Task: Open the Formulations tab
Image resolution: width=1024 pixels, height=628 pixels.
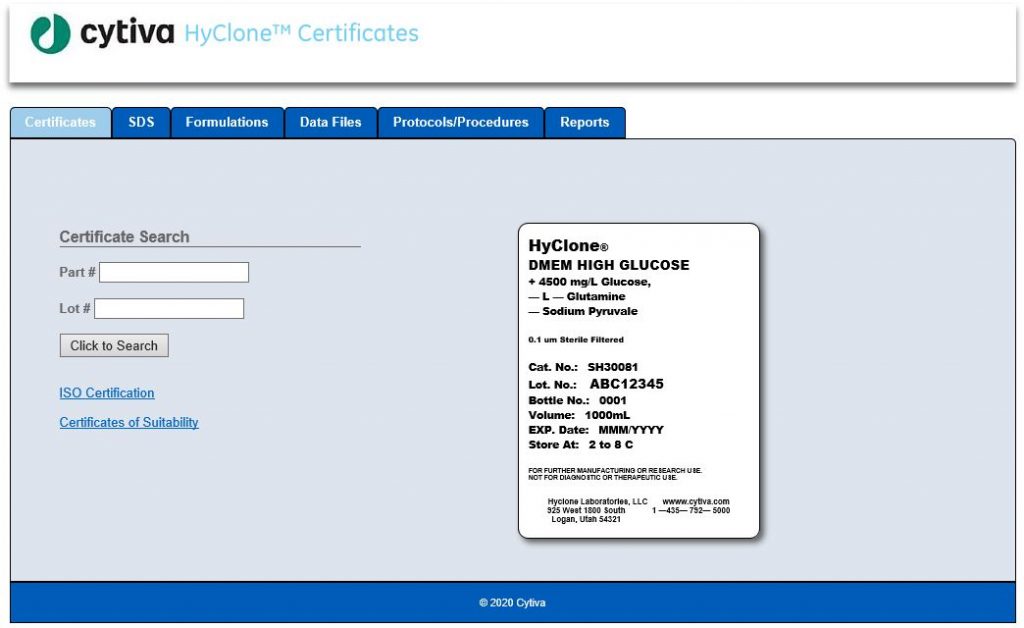Action: pos(227,122)
